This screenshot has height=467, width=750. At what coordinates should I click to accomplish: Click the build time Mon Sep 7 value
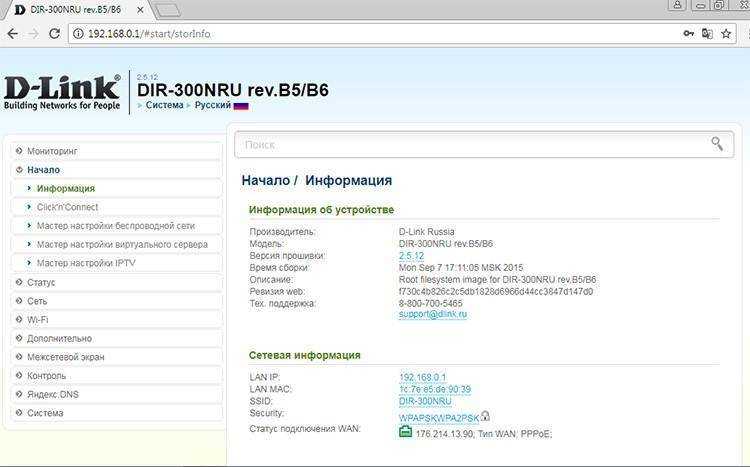461,267
